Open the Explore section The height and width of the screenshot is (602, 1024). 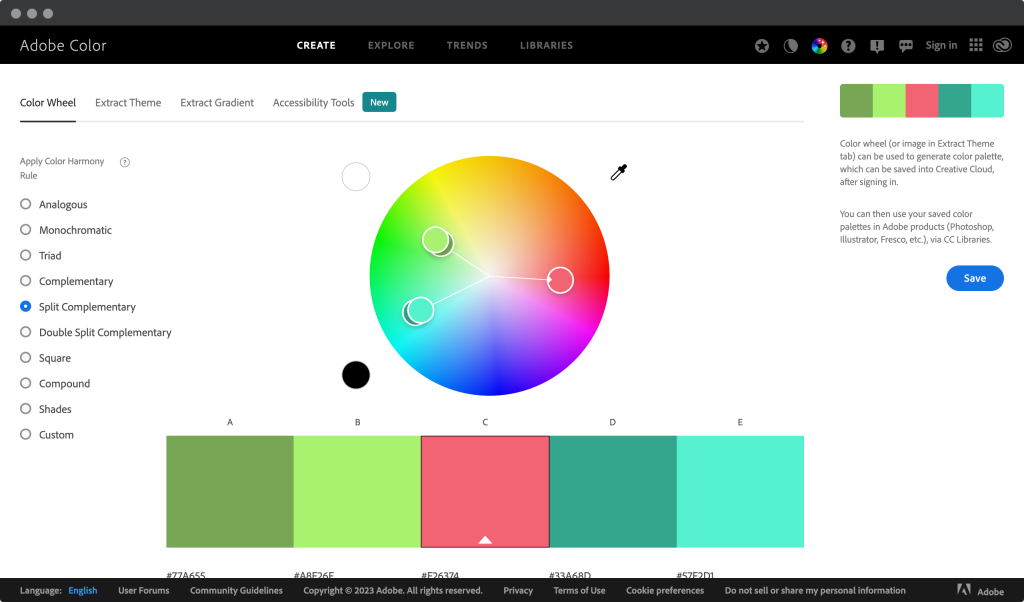point(390,45)
